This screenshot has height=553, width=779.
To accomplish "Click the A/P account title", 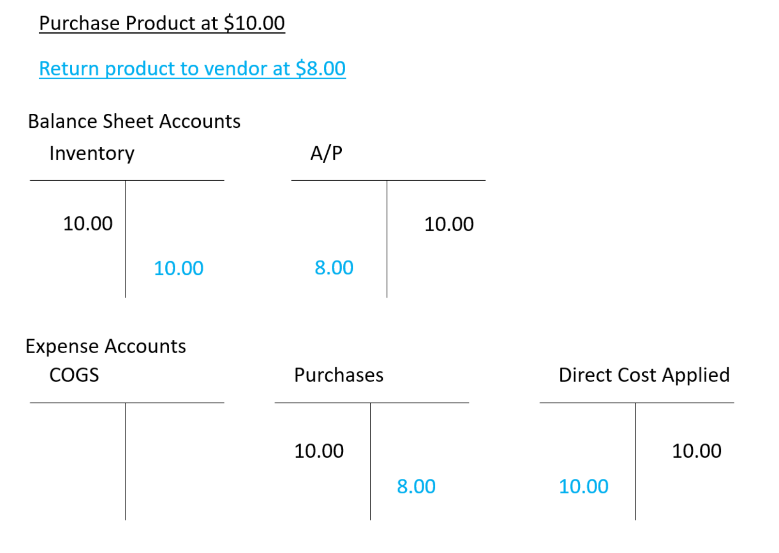I will coord(327,154).
